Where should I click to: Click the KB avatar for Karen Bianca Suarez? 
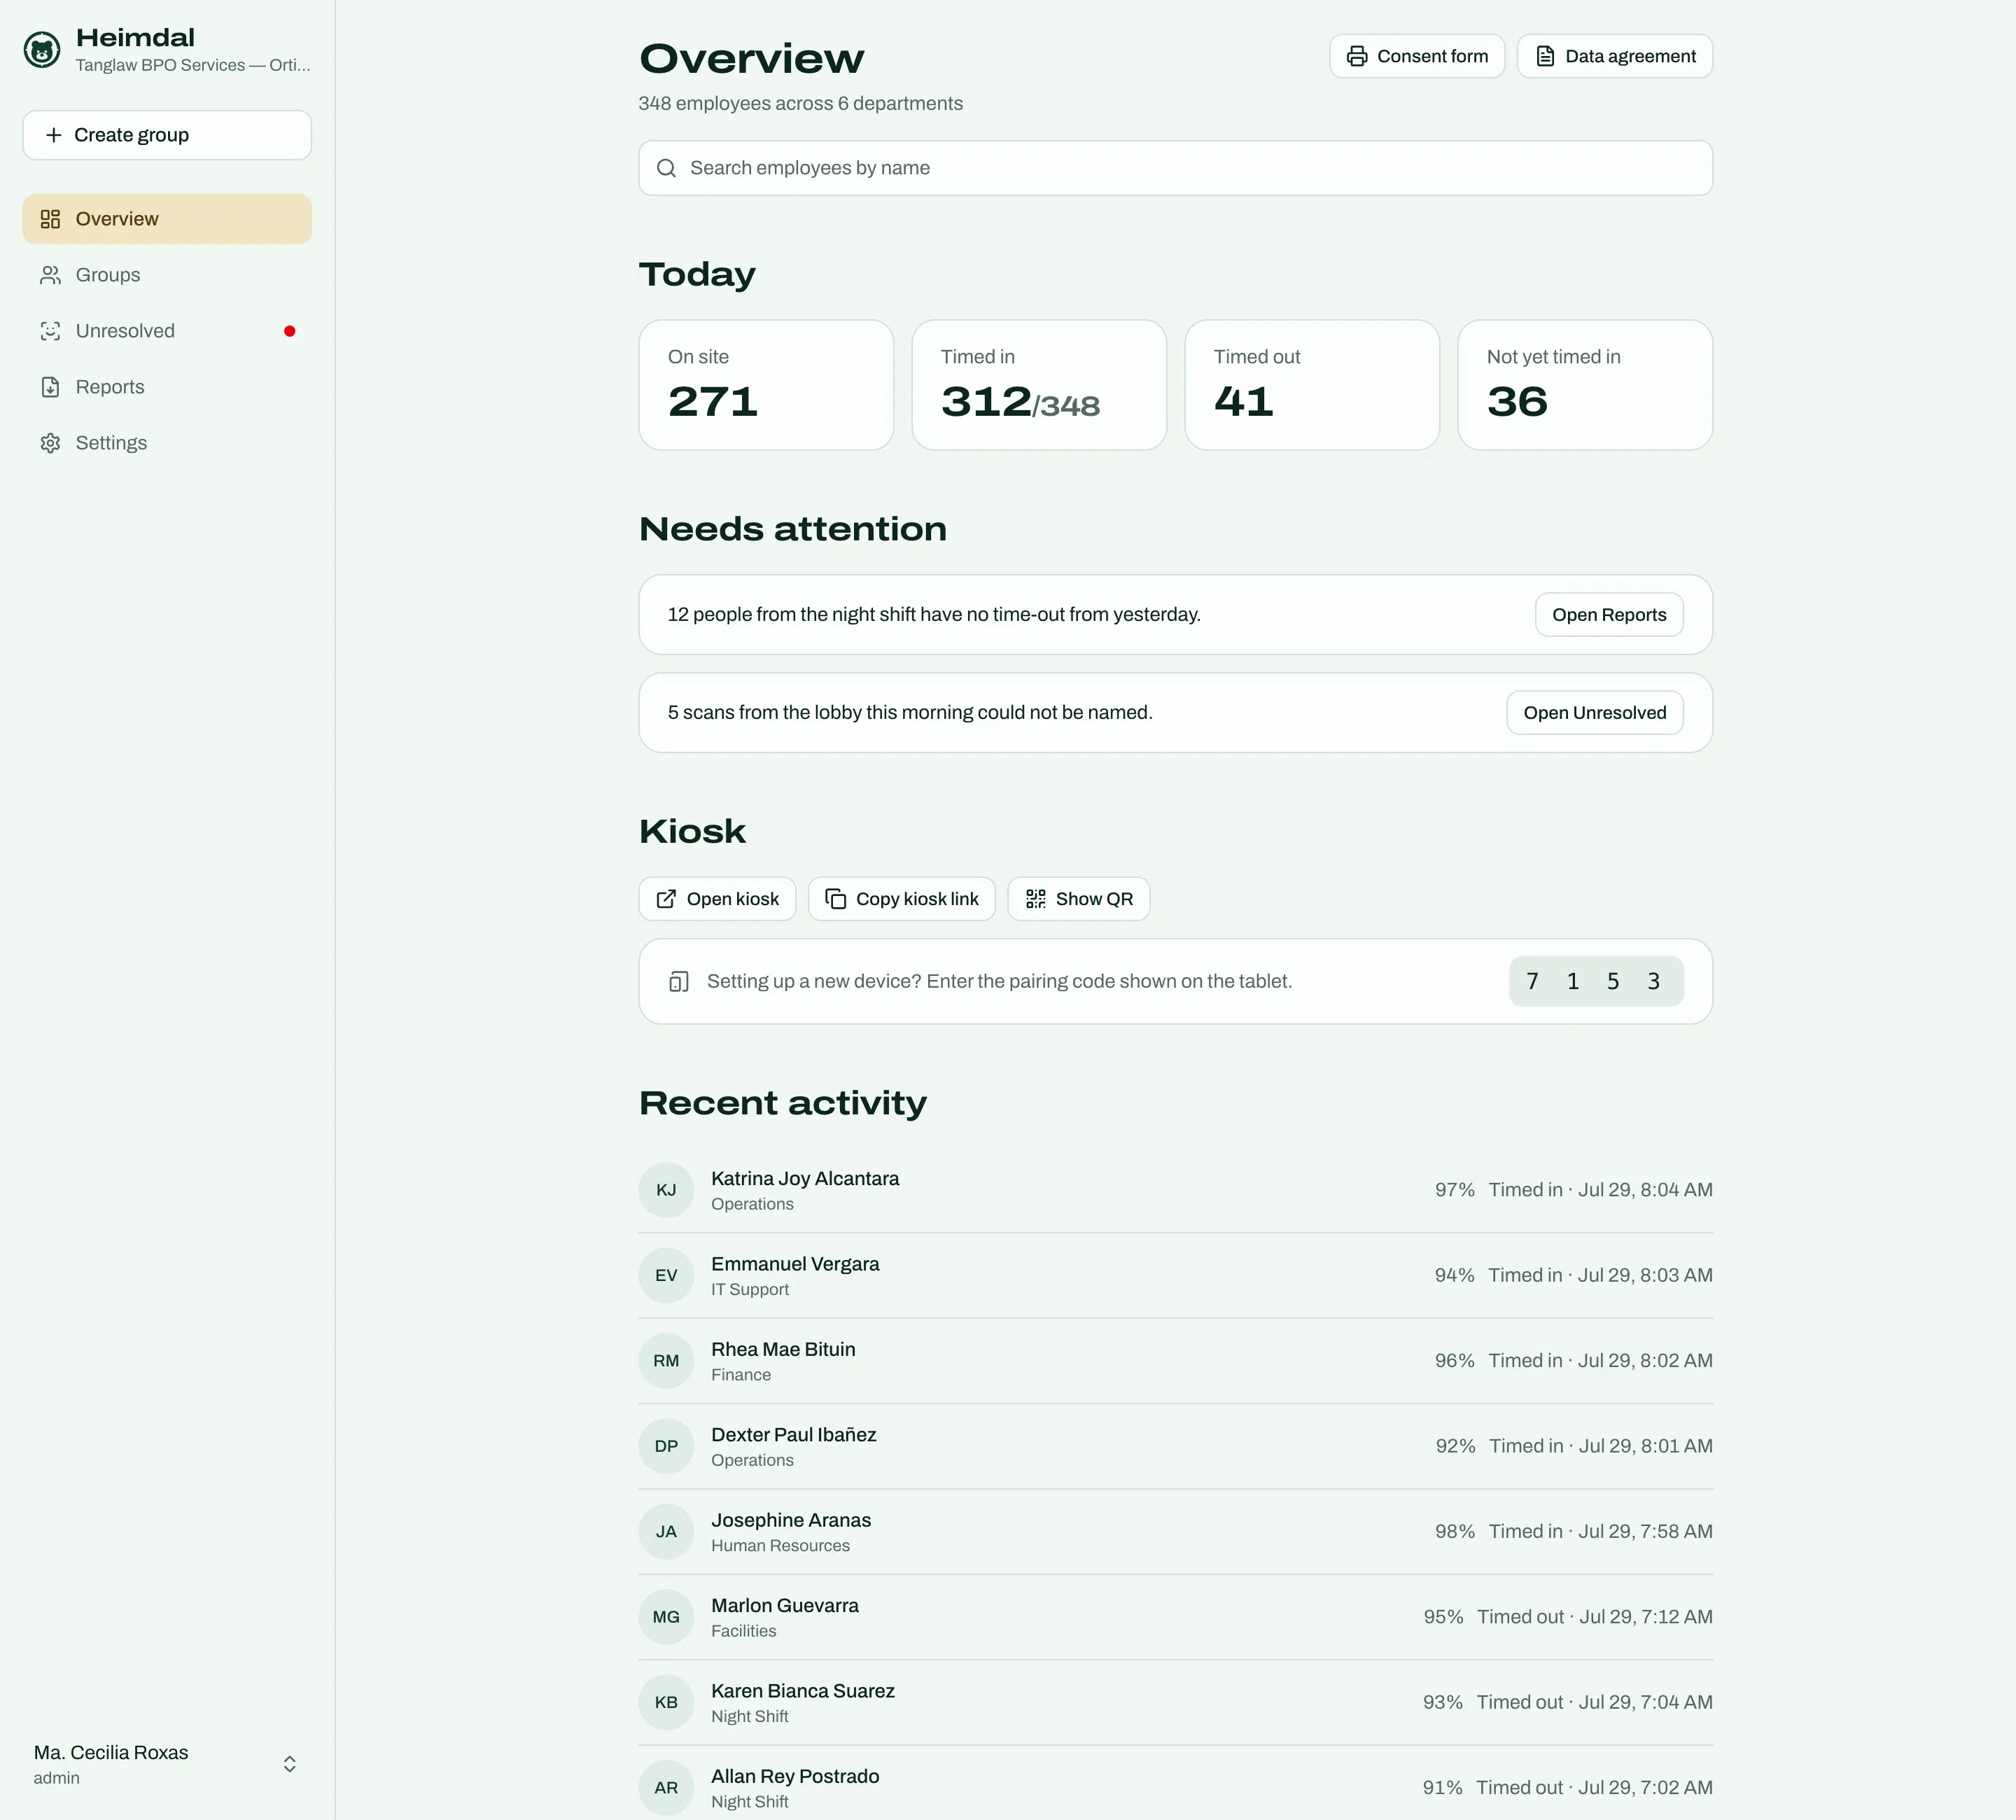pyautogui.click(x=666, y=1702)
